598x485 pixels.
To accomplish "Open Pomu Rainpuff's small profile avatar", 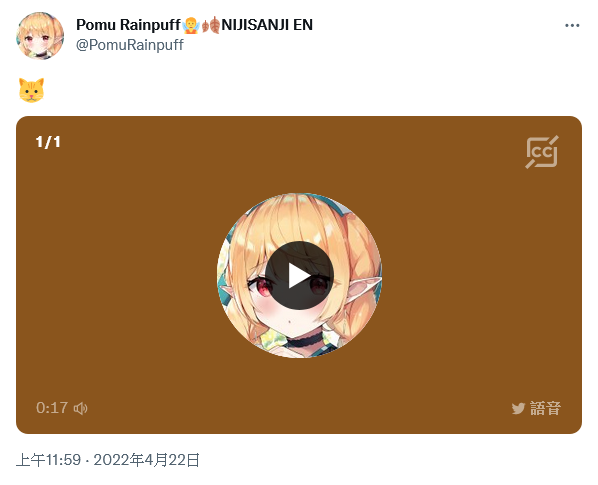I will (40, 35).
